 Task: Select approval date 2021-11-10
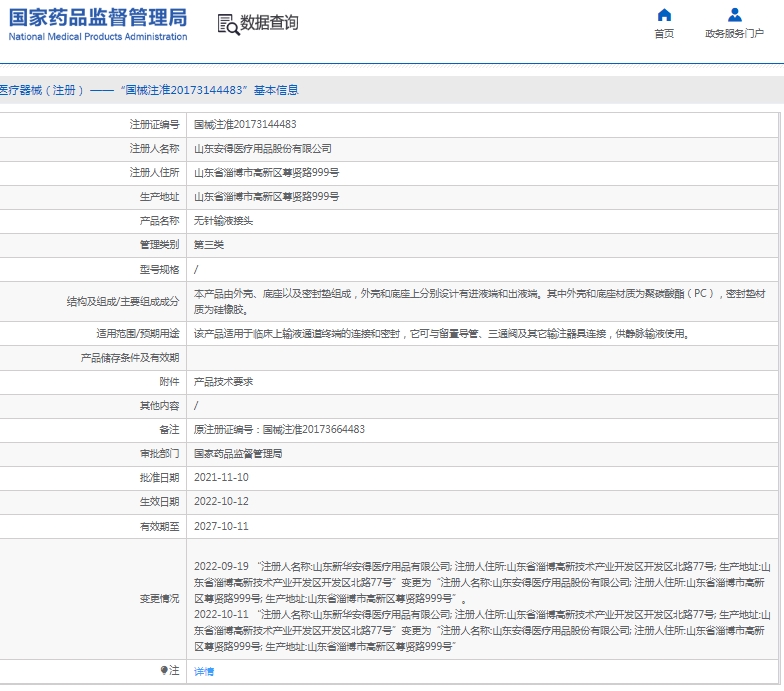[221, 478]
